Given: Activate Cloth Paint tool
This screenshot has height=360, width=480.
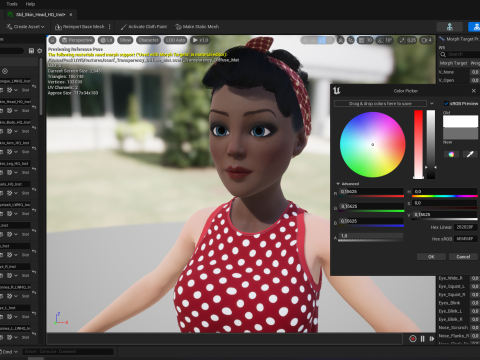Looking at the screenshot, I should click(x=144, y=27).
